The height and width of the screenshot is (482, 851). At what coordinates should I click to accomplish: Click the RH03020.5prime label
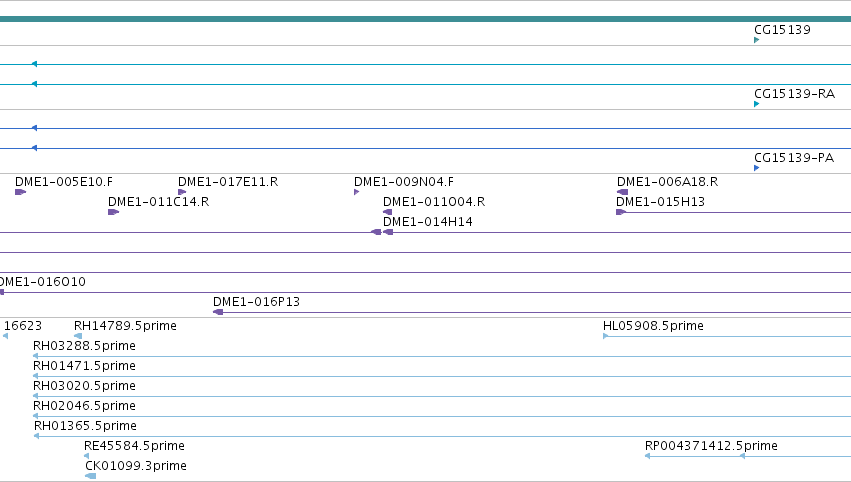(84, 386)
